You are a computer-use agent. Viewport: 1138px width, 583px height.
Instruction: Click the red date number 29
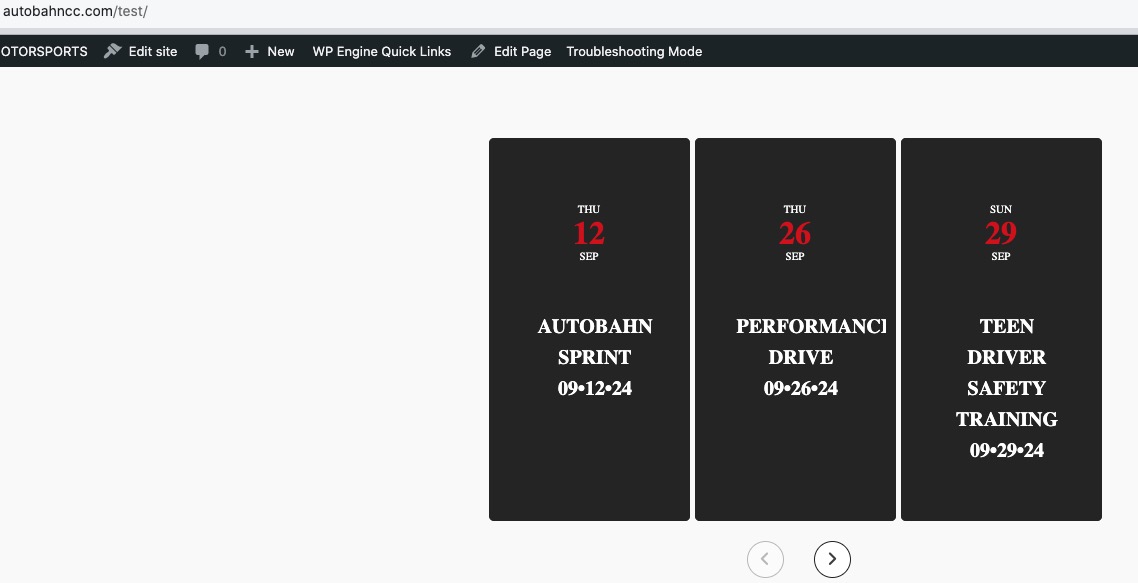pyautogui.click(x=1001, y=233)
